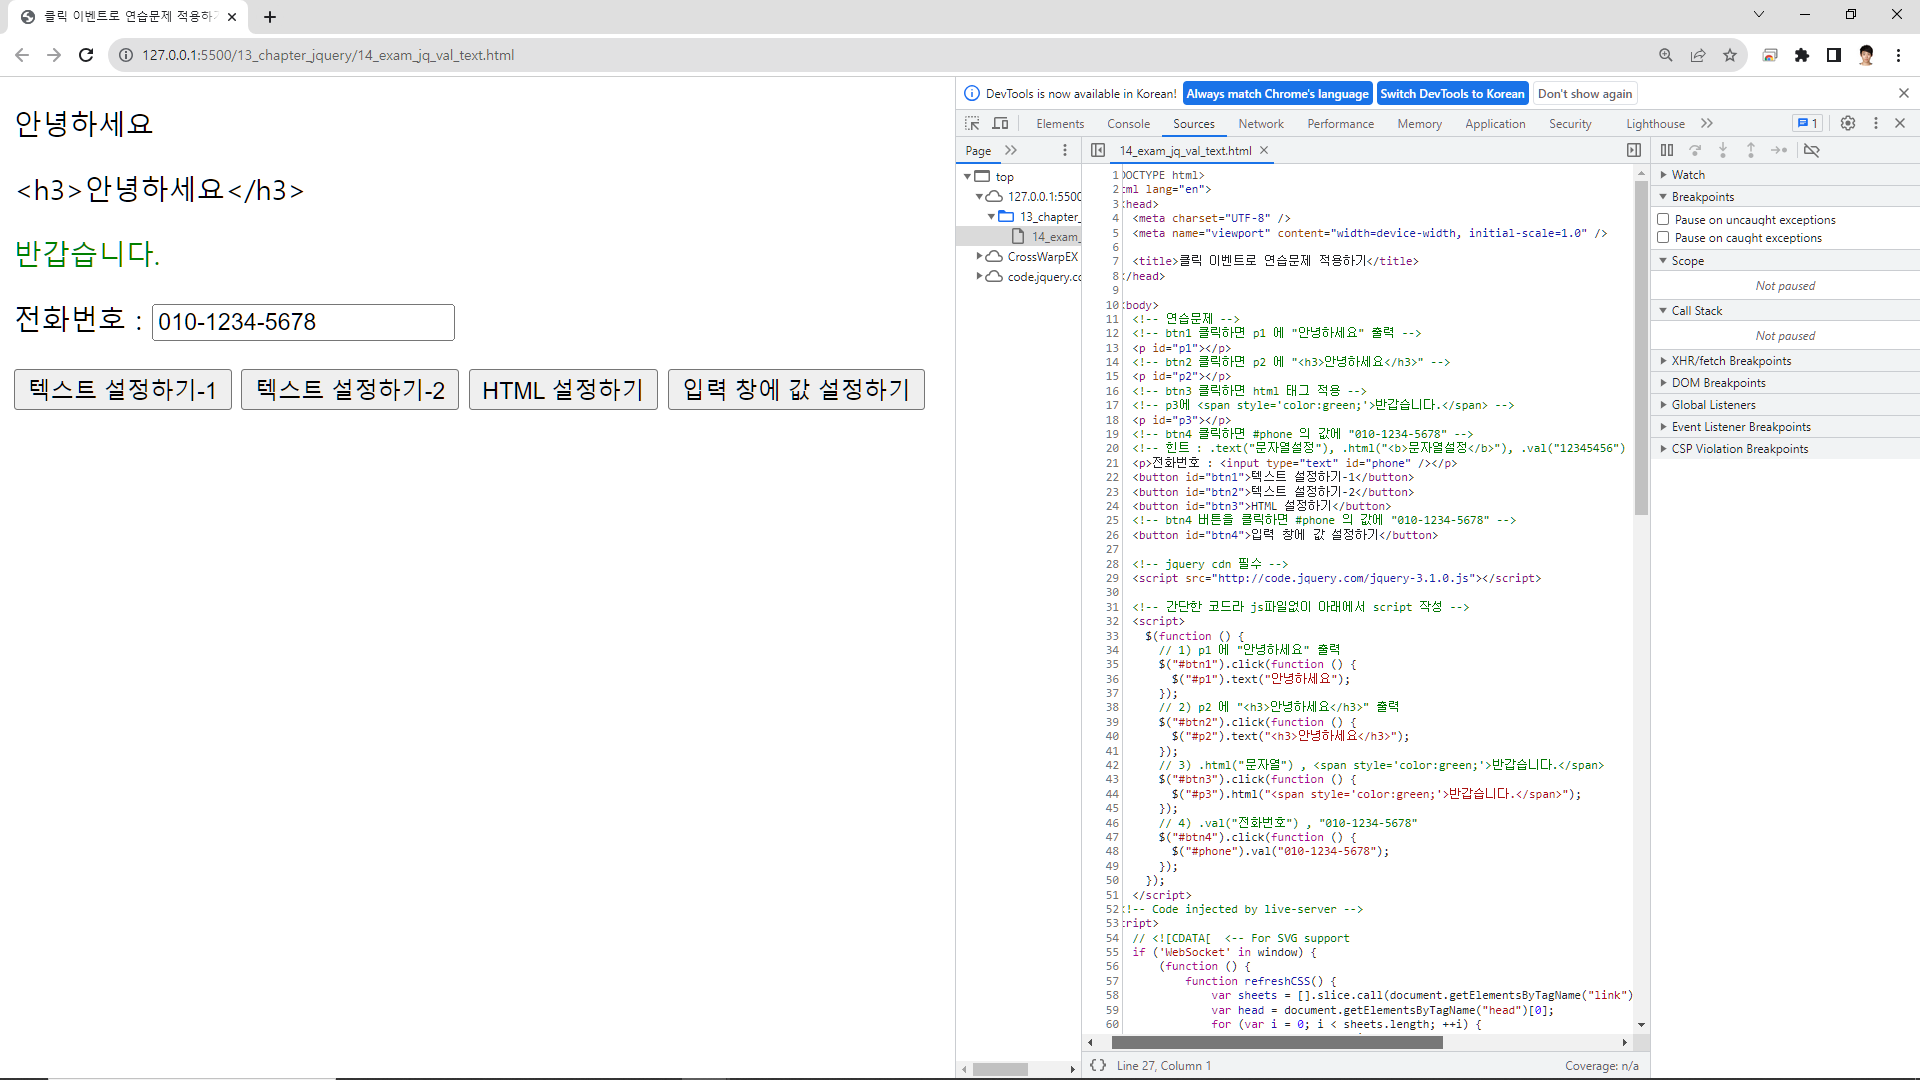1920x1080 pixels.
Task: Open the Chrome extensions puzzle icon
Action: pos(1802,55)
